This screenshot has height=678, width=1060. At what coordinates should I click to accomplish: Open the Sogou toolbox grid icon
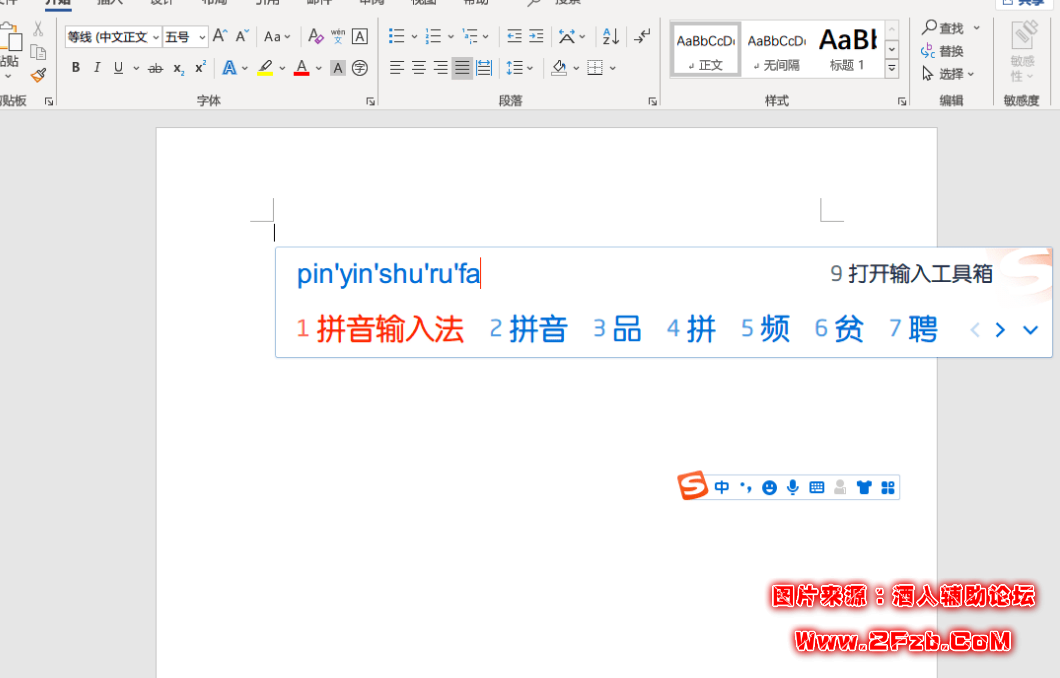pyautogui.click(x=887, y=488)
